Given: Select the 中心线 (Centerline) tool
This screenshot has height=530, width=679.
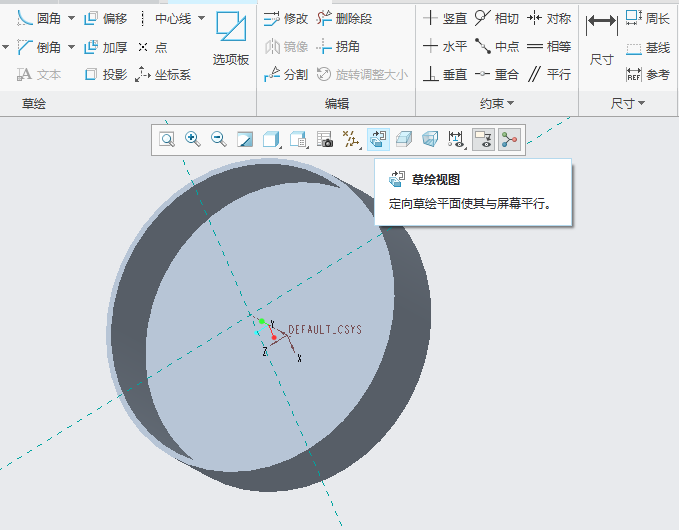Looking at the screenshot, I should tap(165, 18).
